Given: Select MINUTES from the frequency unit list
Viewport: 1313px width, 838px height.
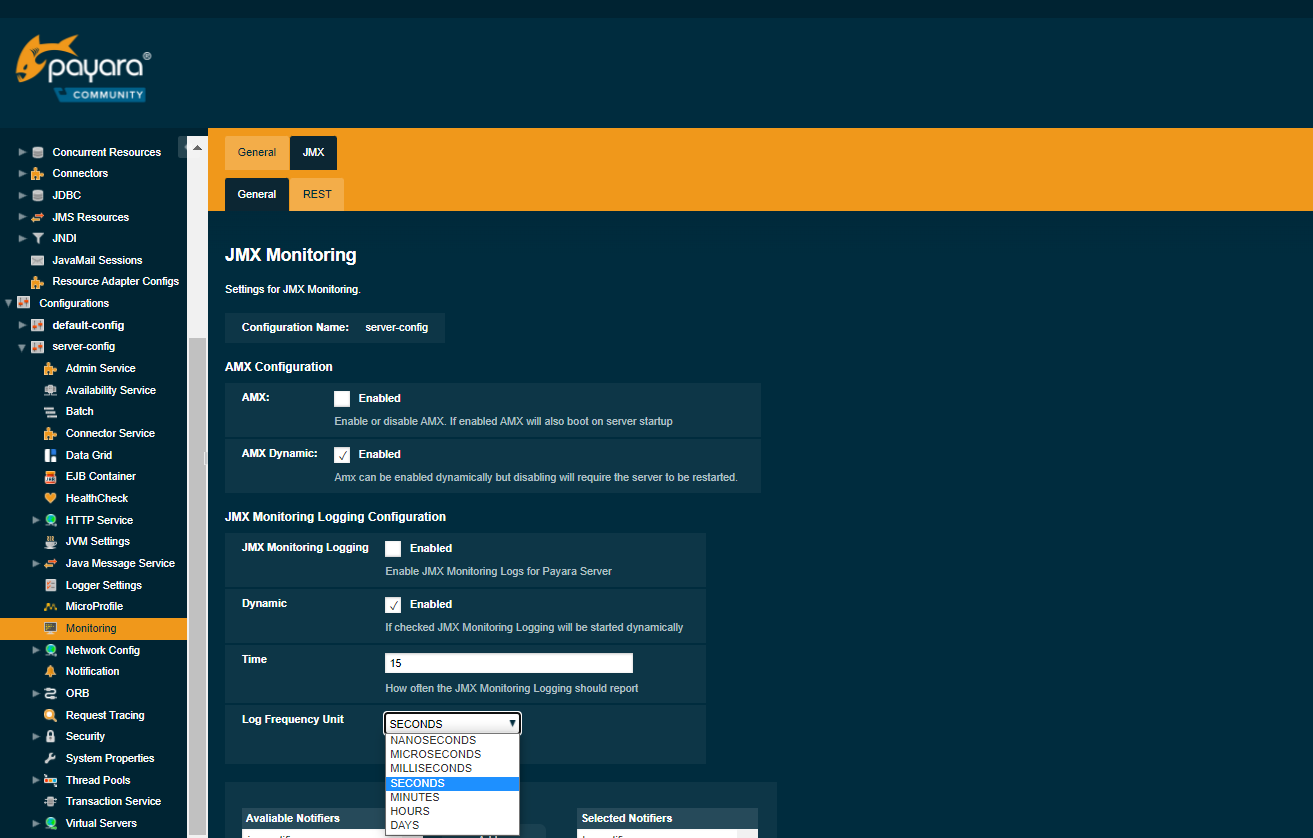Looking at the screenshot, I should click(x=415, y=797).
